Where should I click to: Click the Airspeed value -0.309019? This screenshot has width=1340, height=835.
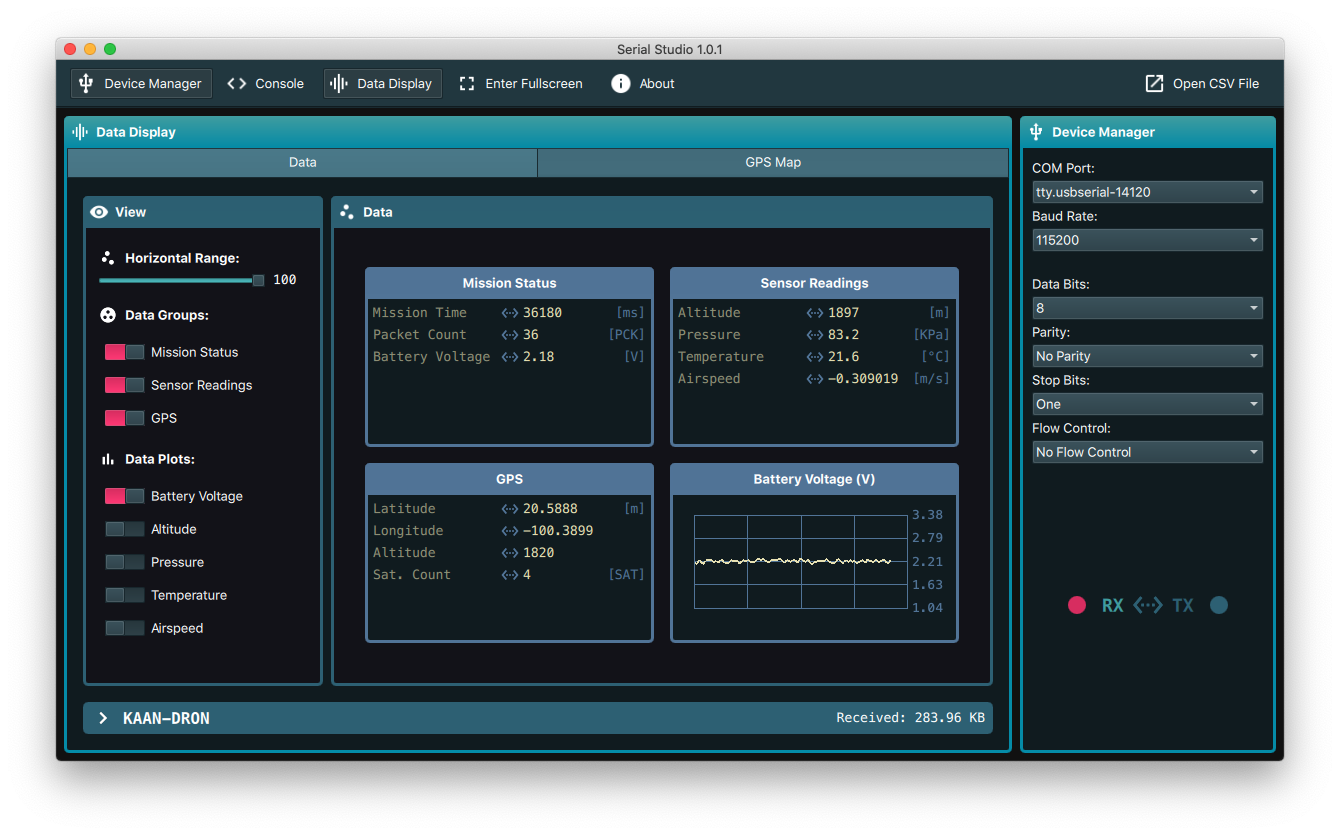pyautogui.click(x=863, y=379)
